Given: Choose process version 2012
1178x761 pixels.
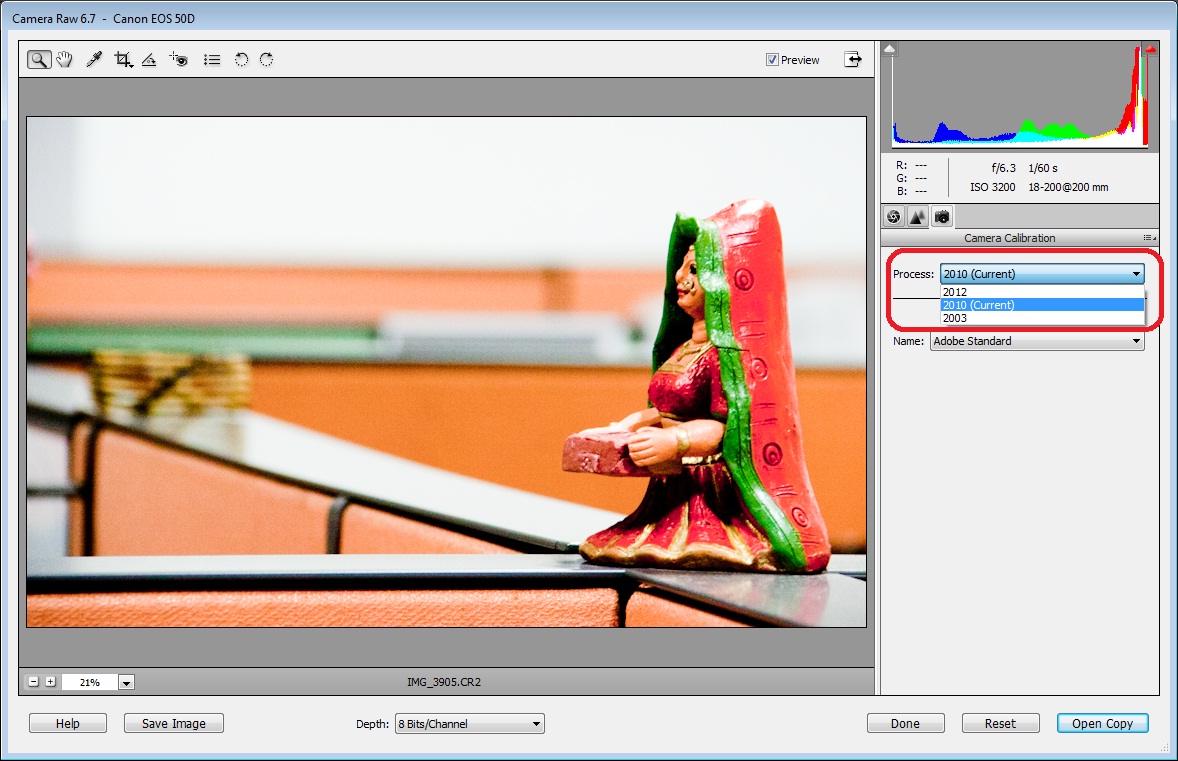Looking at the screenshot, I should pos(1042,291).
